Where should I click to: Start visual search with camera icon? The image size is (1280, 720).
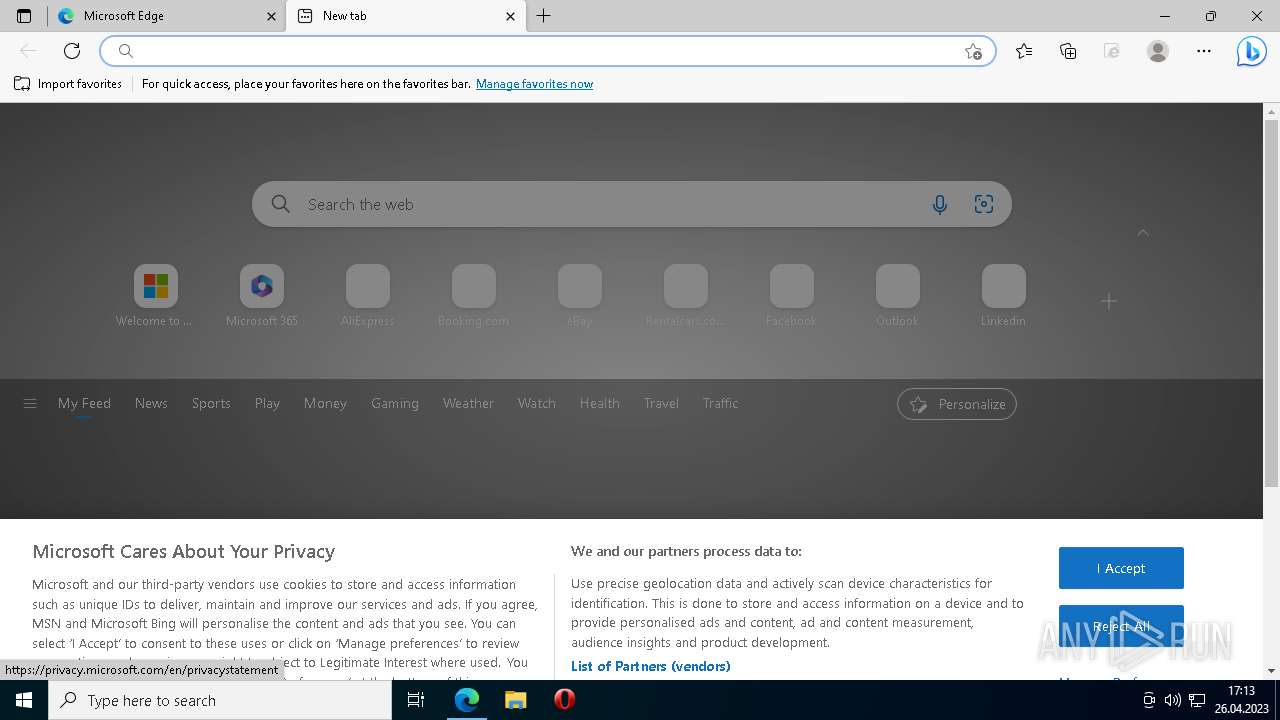pos(984,204)
